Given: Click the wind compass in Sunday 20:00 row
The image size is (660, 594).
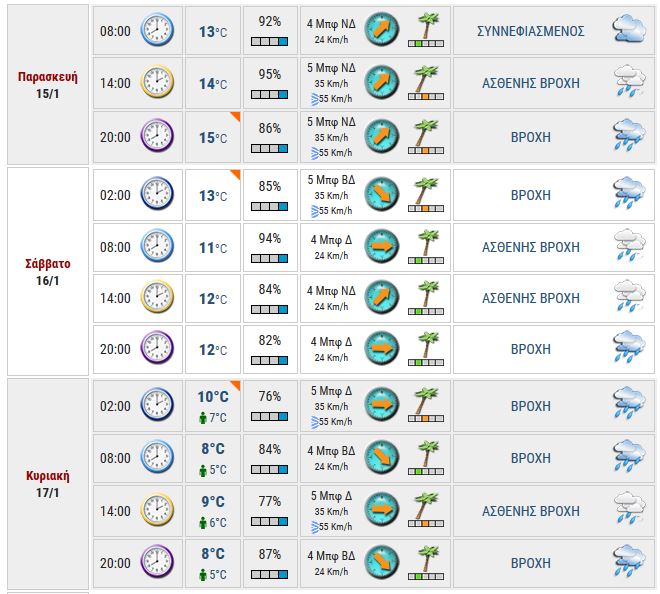Looking at the screenshot, I should pyautogui.click(x=381, y=562).
